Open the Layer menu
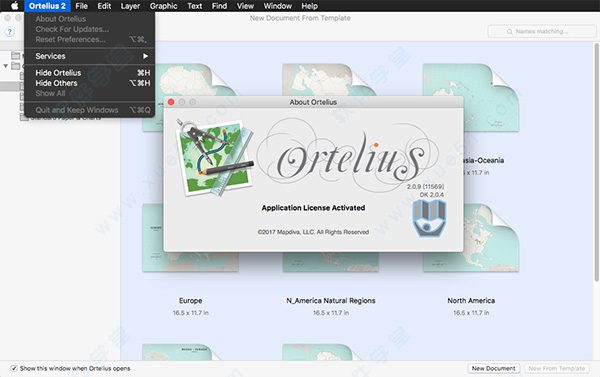The height and width of the screenshot is (377, 600). (130, 6)
